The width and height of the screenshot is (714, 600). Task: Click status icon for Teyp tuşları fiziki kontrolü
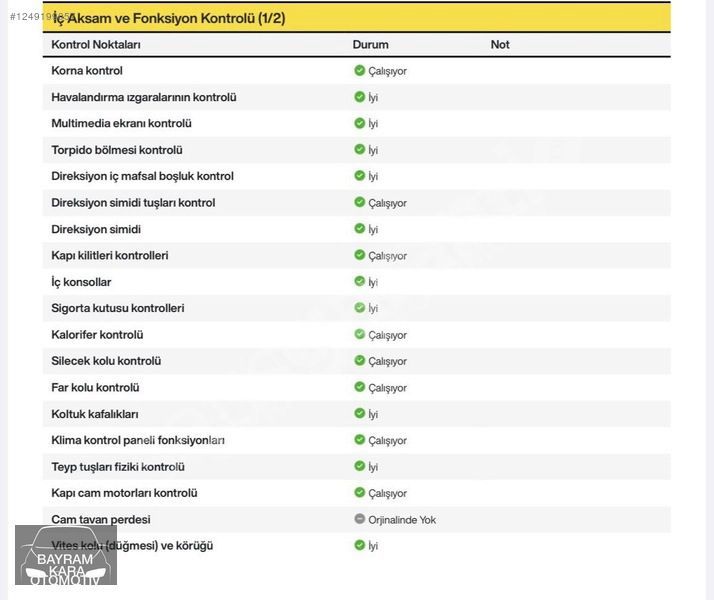click(x=360, y=466)
